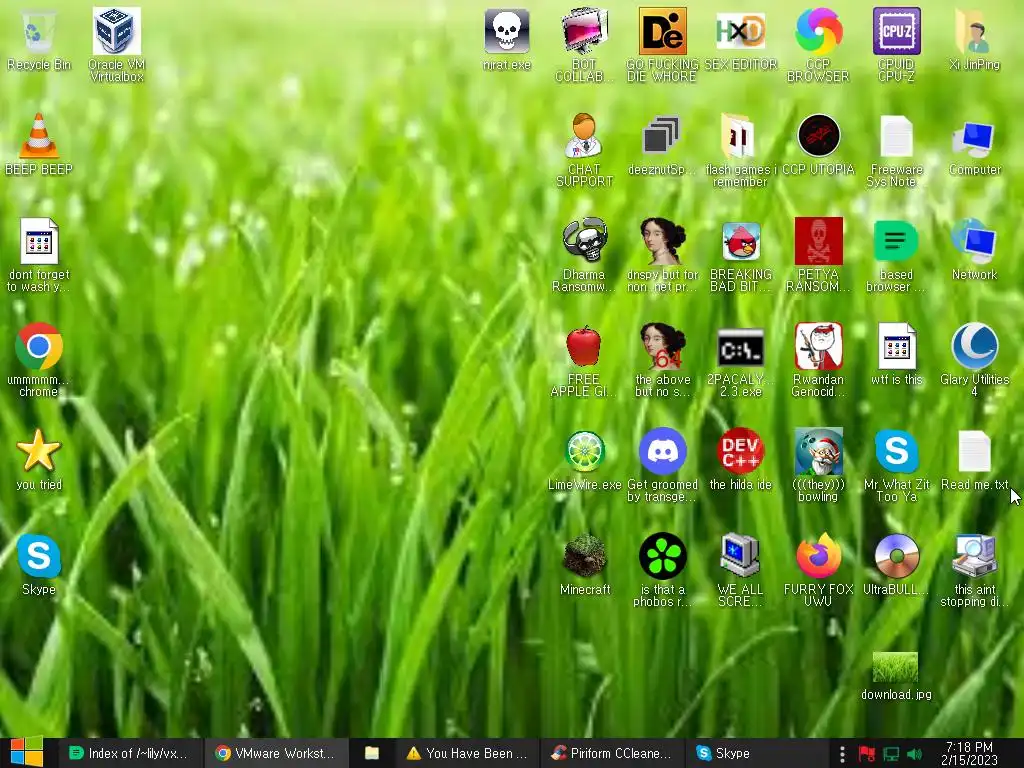
Task: Switch to You Have Been... taskbar window
Action: click(x=467, y=753)
